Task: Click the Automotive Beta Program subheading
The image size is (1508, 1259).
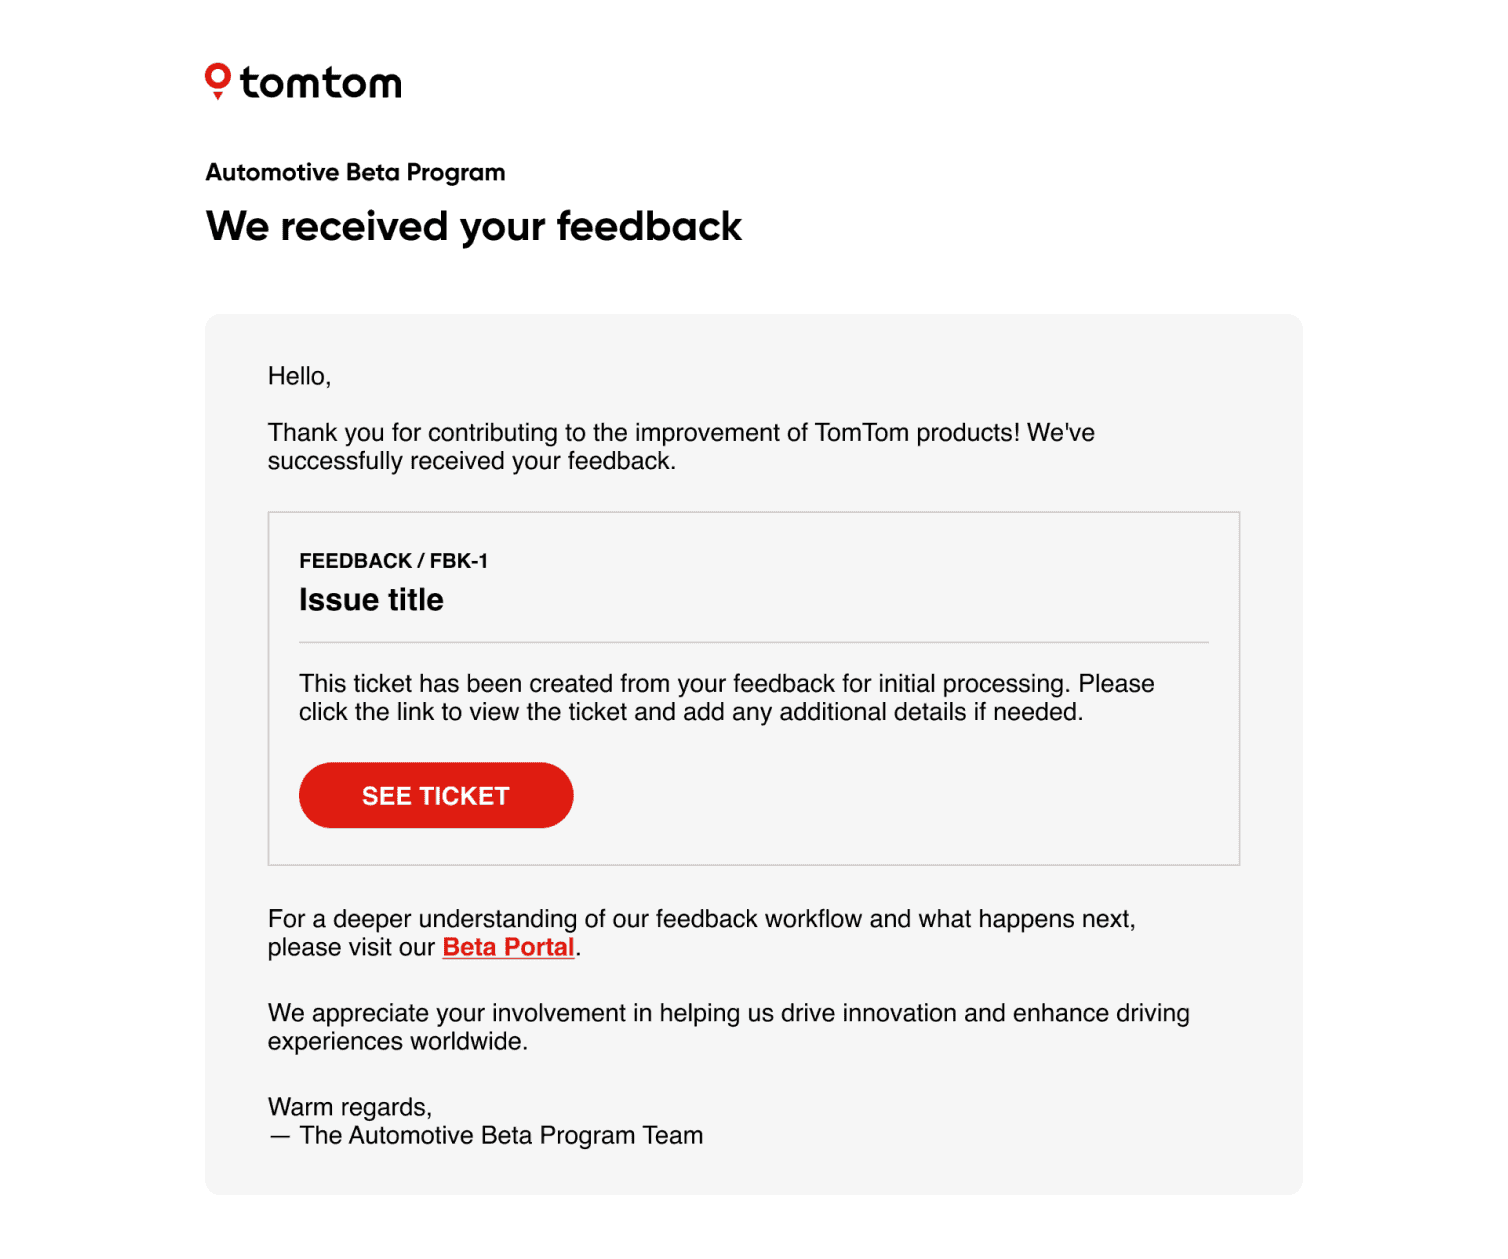Action: click(x=355, y=172)
